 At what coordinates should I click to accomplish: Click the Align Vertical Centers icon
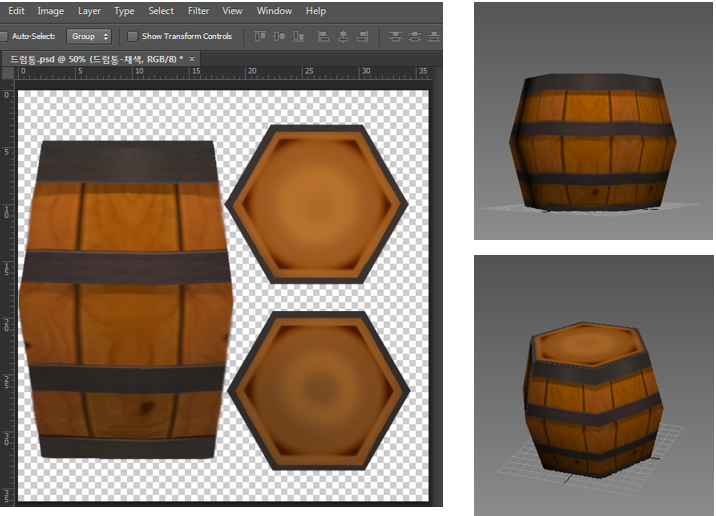pos(280,37)
